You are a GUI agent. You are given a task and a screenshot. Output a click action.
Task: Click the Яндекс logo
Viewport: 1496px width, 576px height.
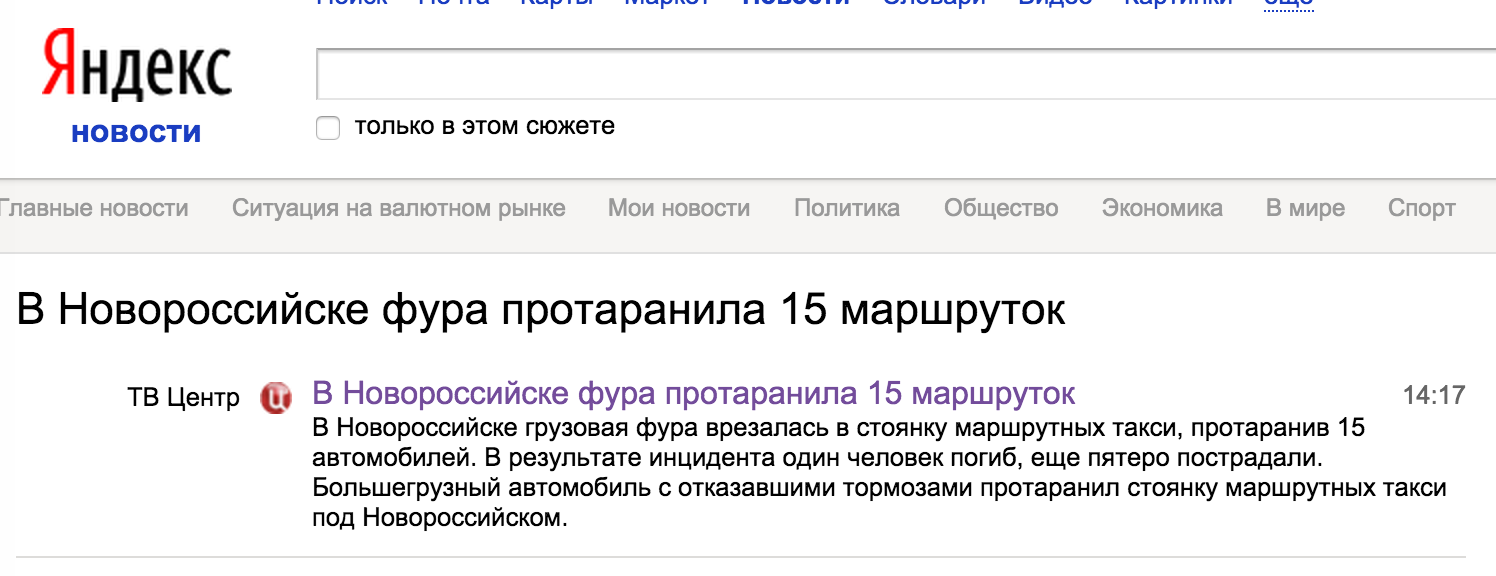coord(137,65)
